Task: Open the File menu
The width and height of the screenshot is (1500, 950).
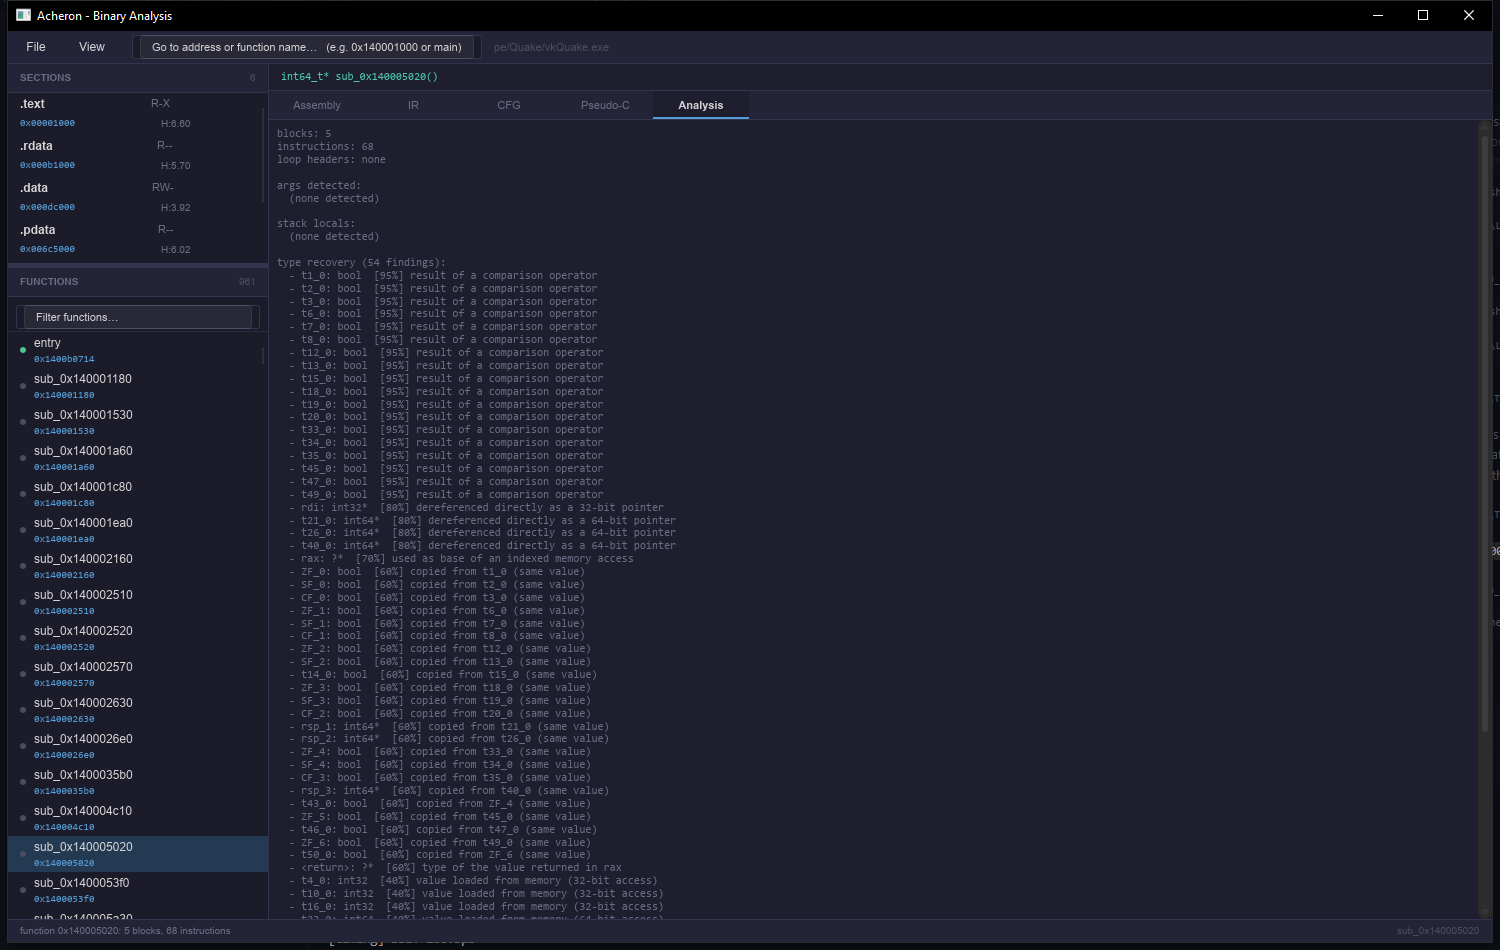Action: [36, 47]
